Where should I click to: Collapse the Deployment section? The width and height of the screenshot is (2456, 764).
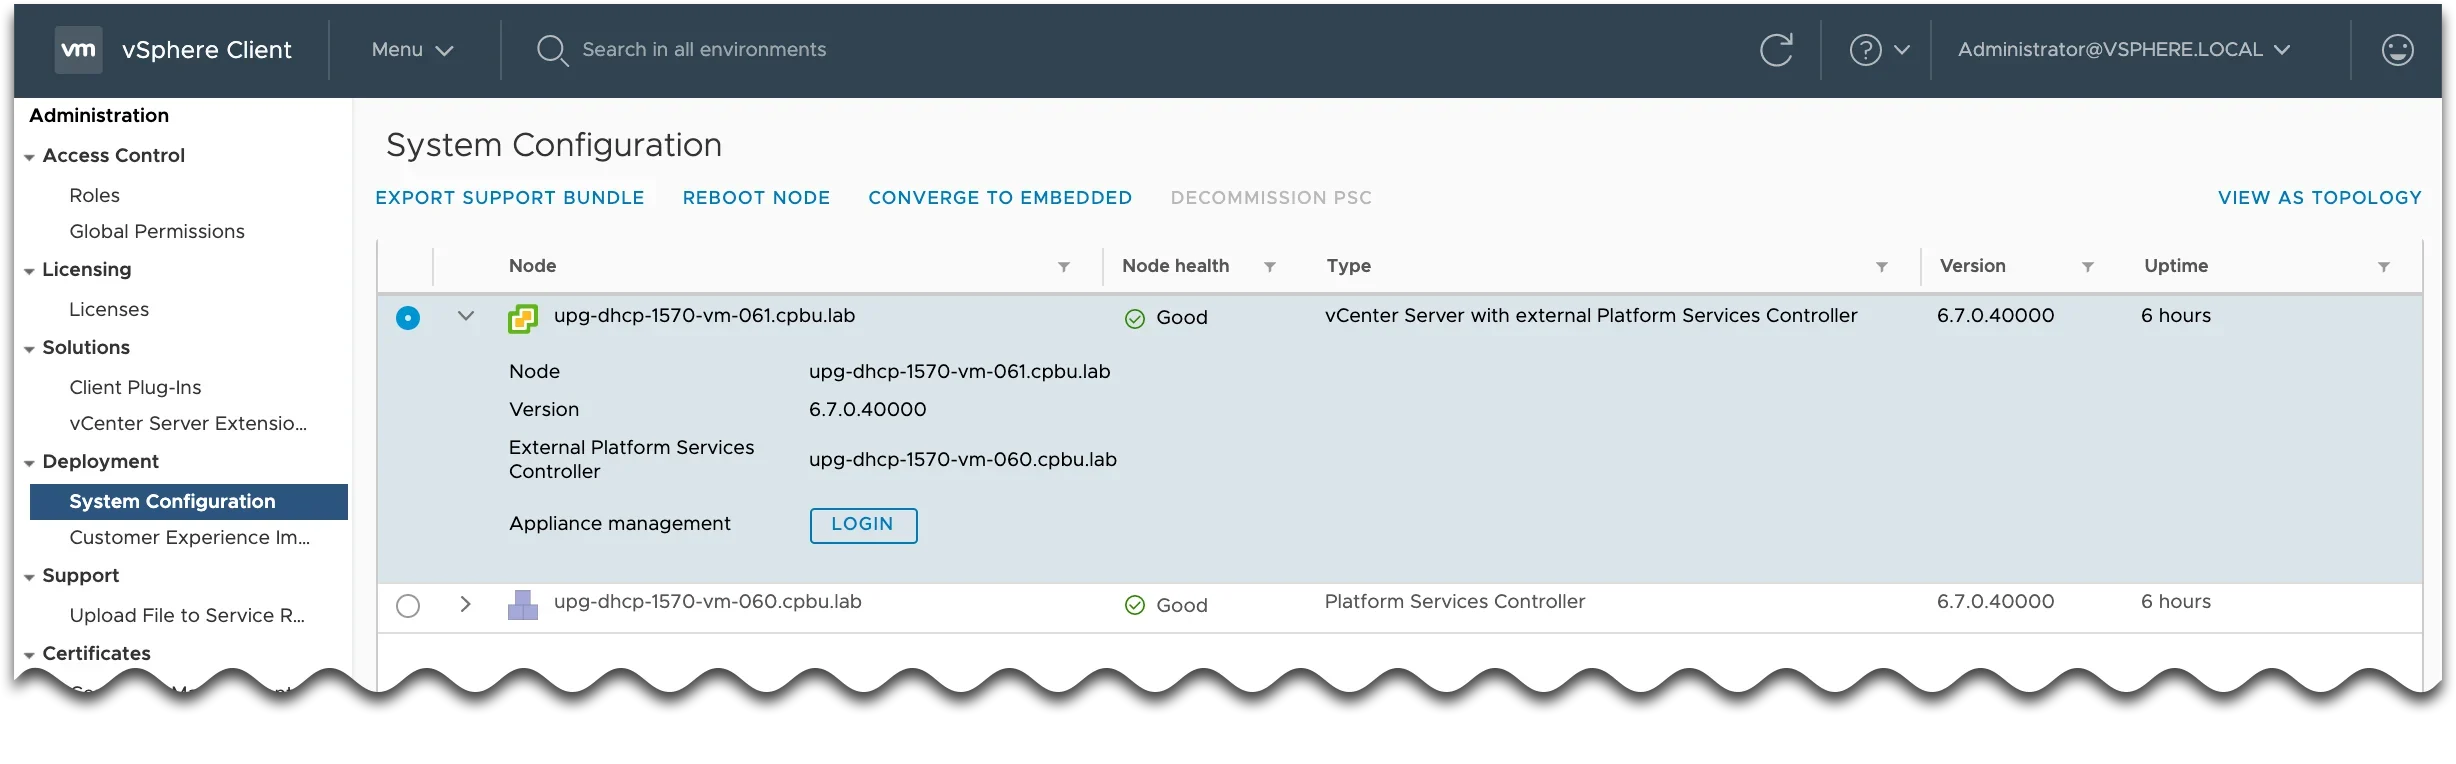30,464
